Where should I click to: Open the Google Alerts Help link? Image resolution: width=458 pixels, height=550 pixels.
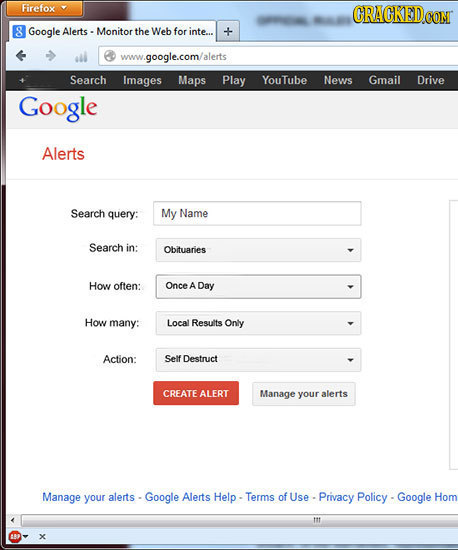click(x=190, y=497)
